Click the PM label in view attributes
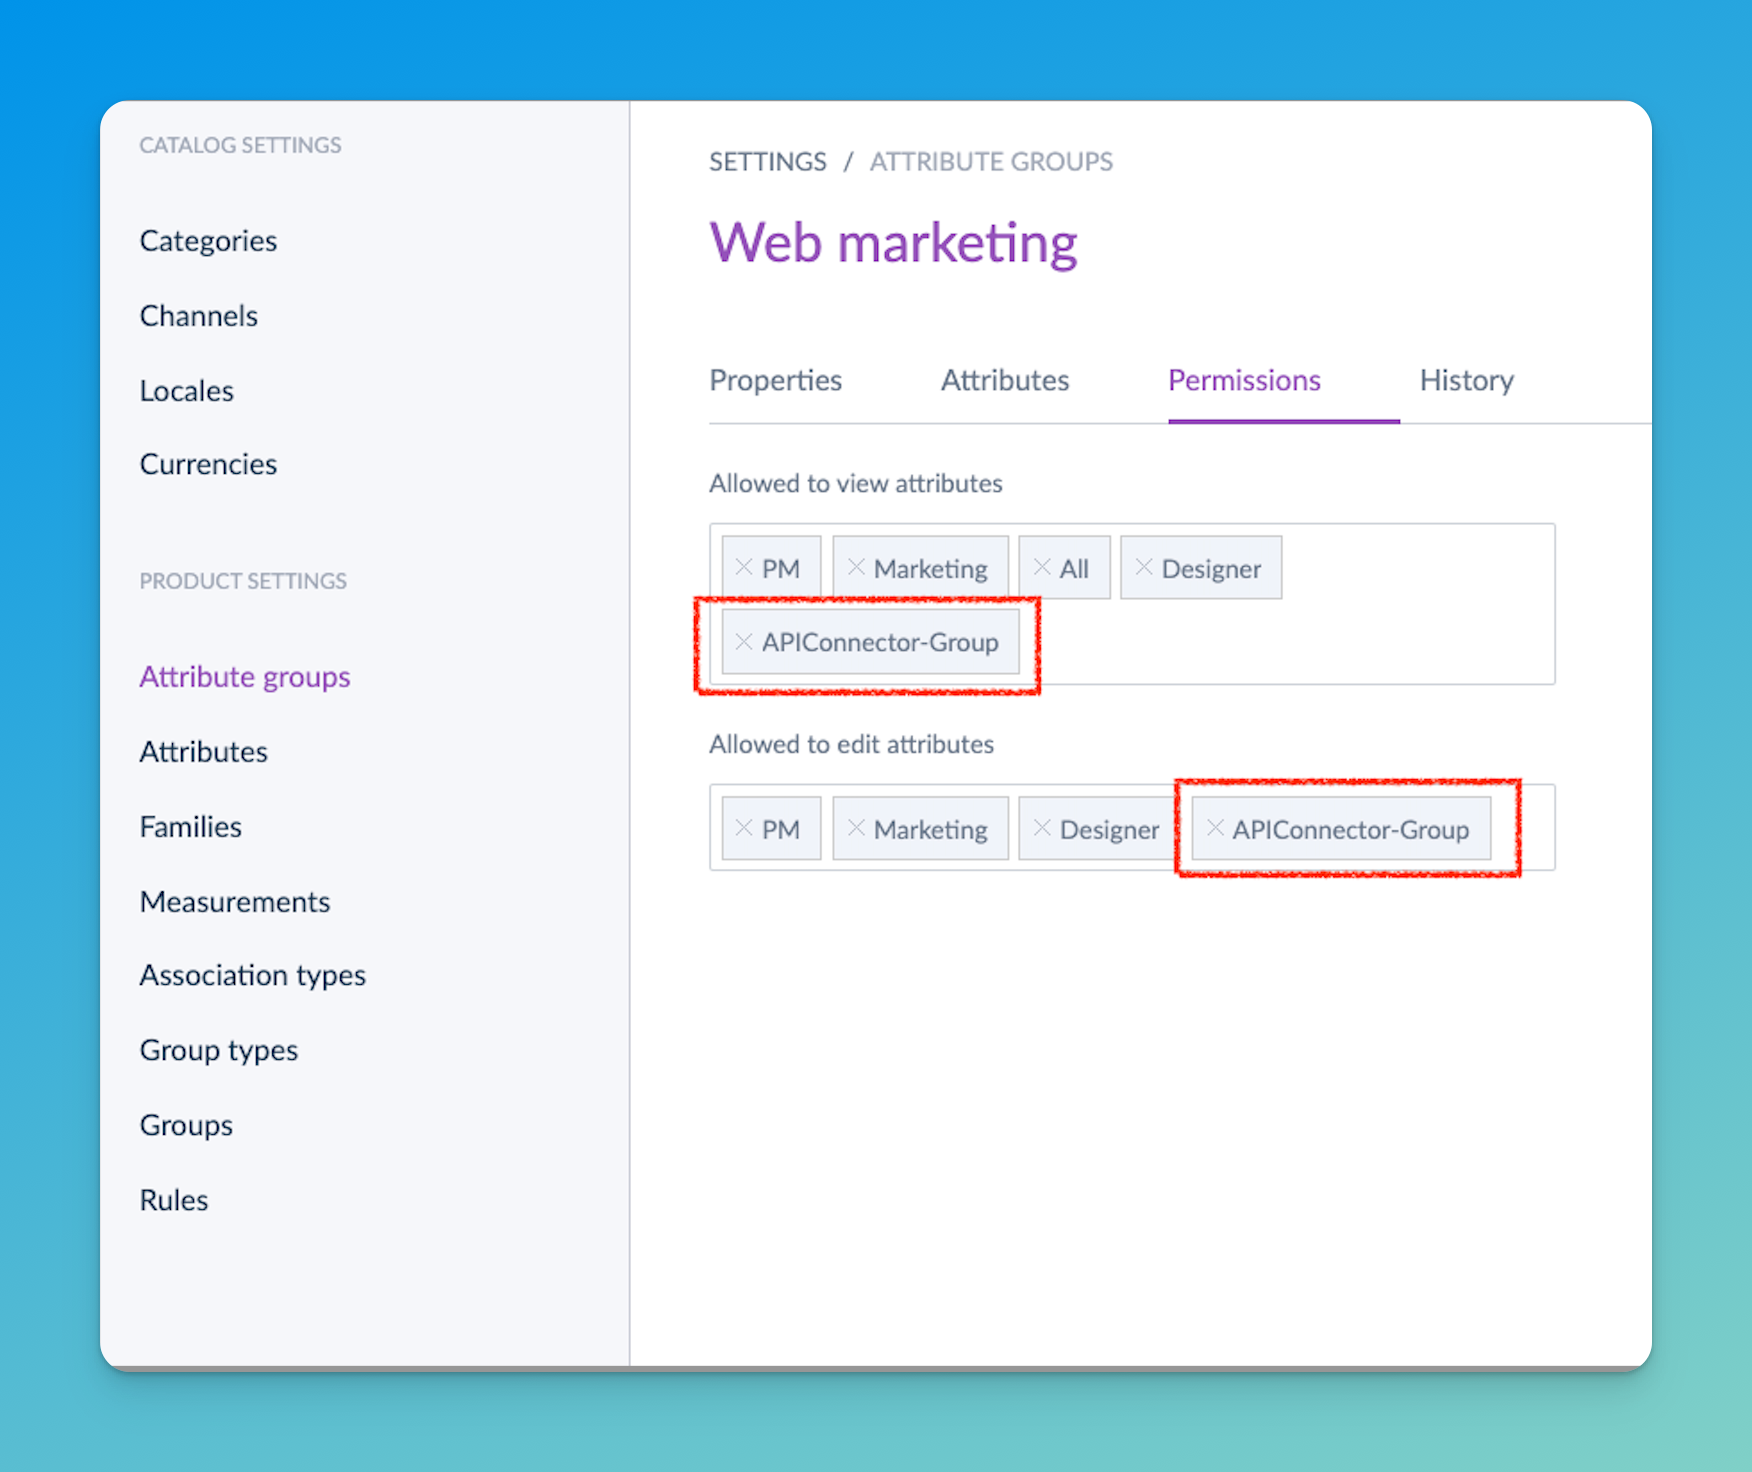Screen dimensions: 1752x1472 click(x=781, y=568)
